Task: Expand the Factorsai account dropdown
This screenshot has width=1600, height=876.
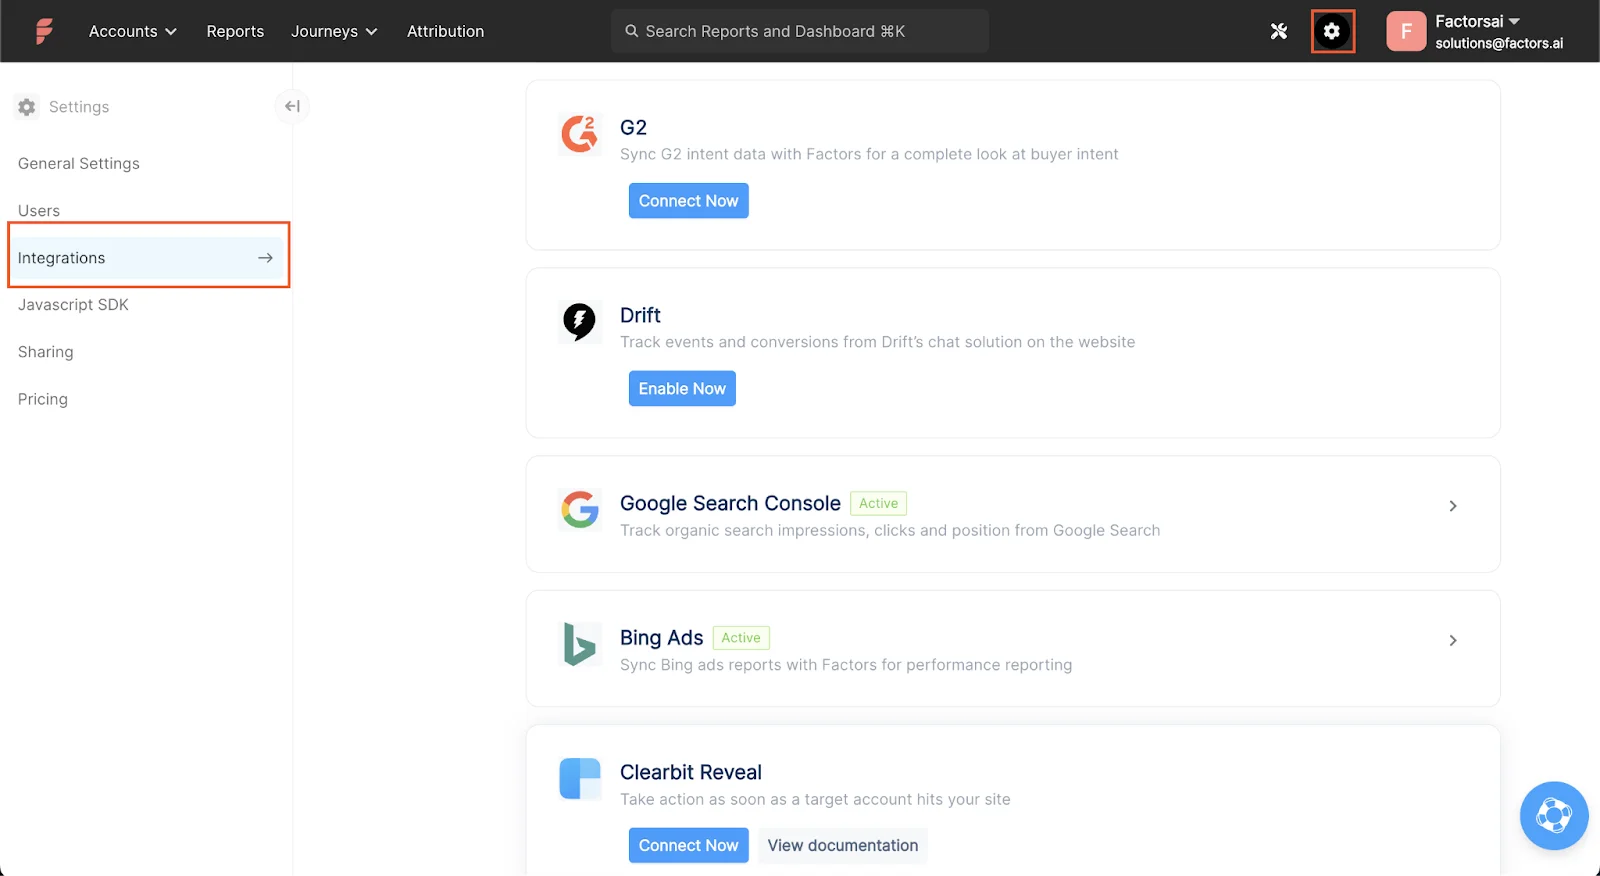Action: pos(1514,21)
